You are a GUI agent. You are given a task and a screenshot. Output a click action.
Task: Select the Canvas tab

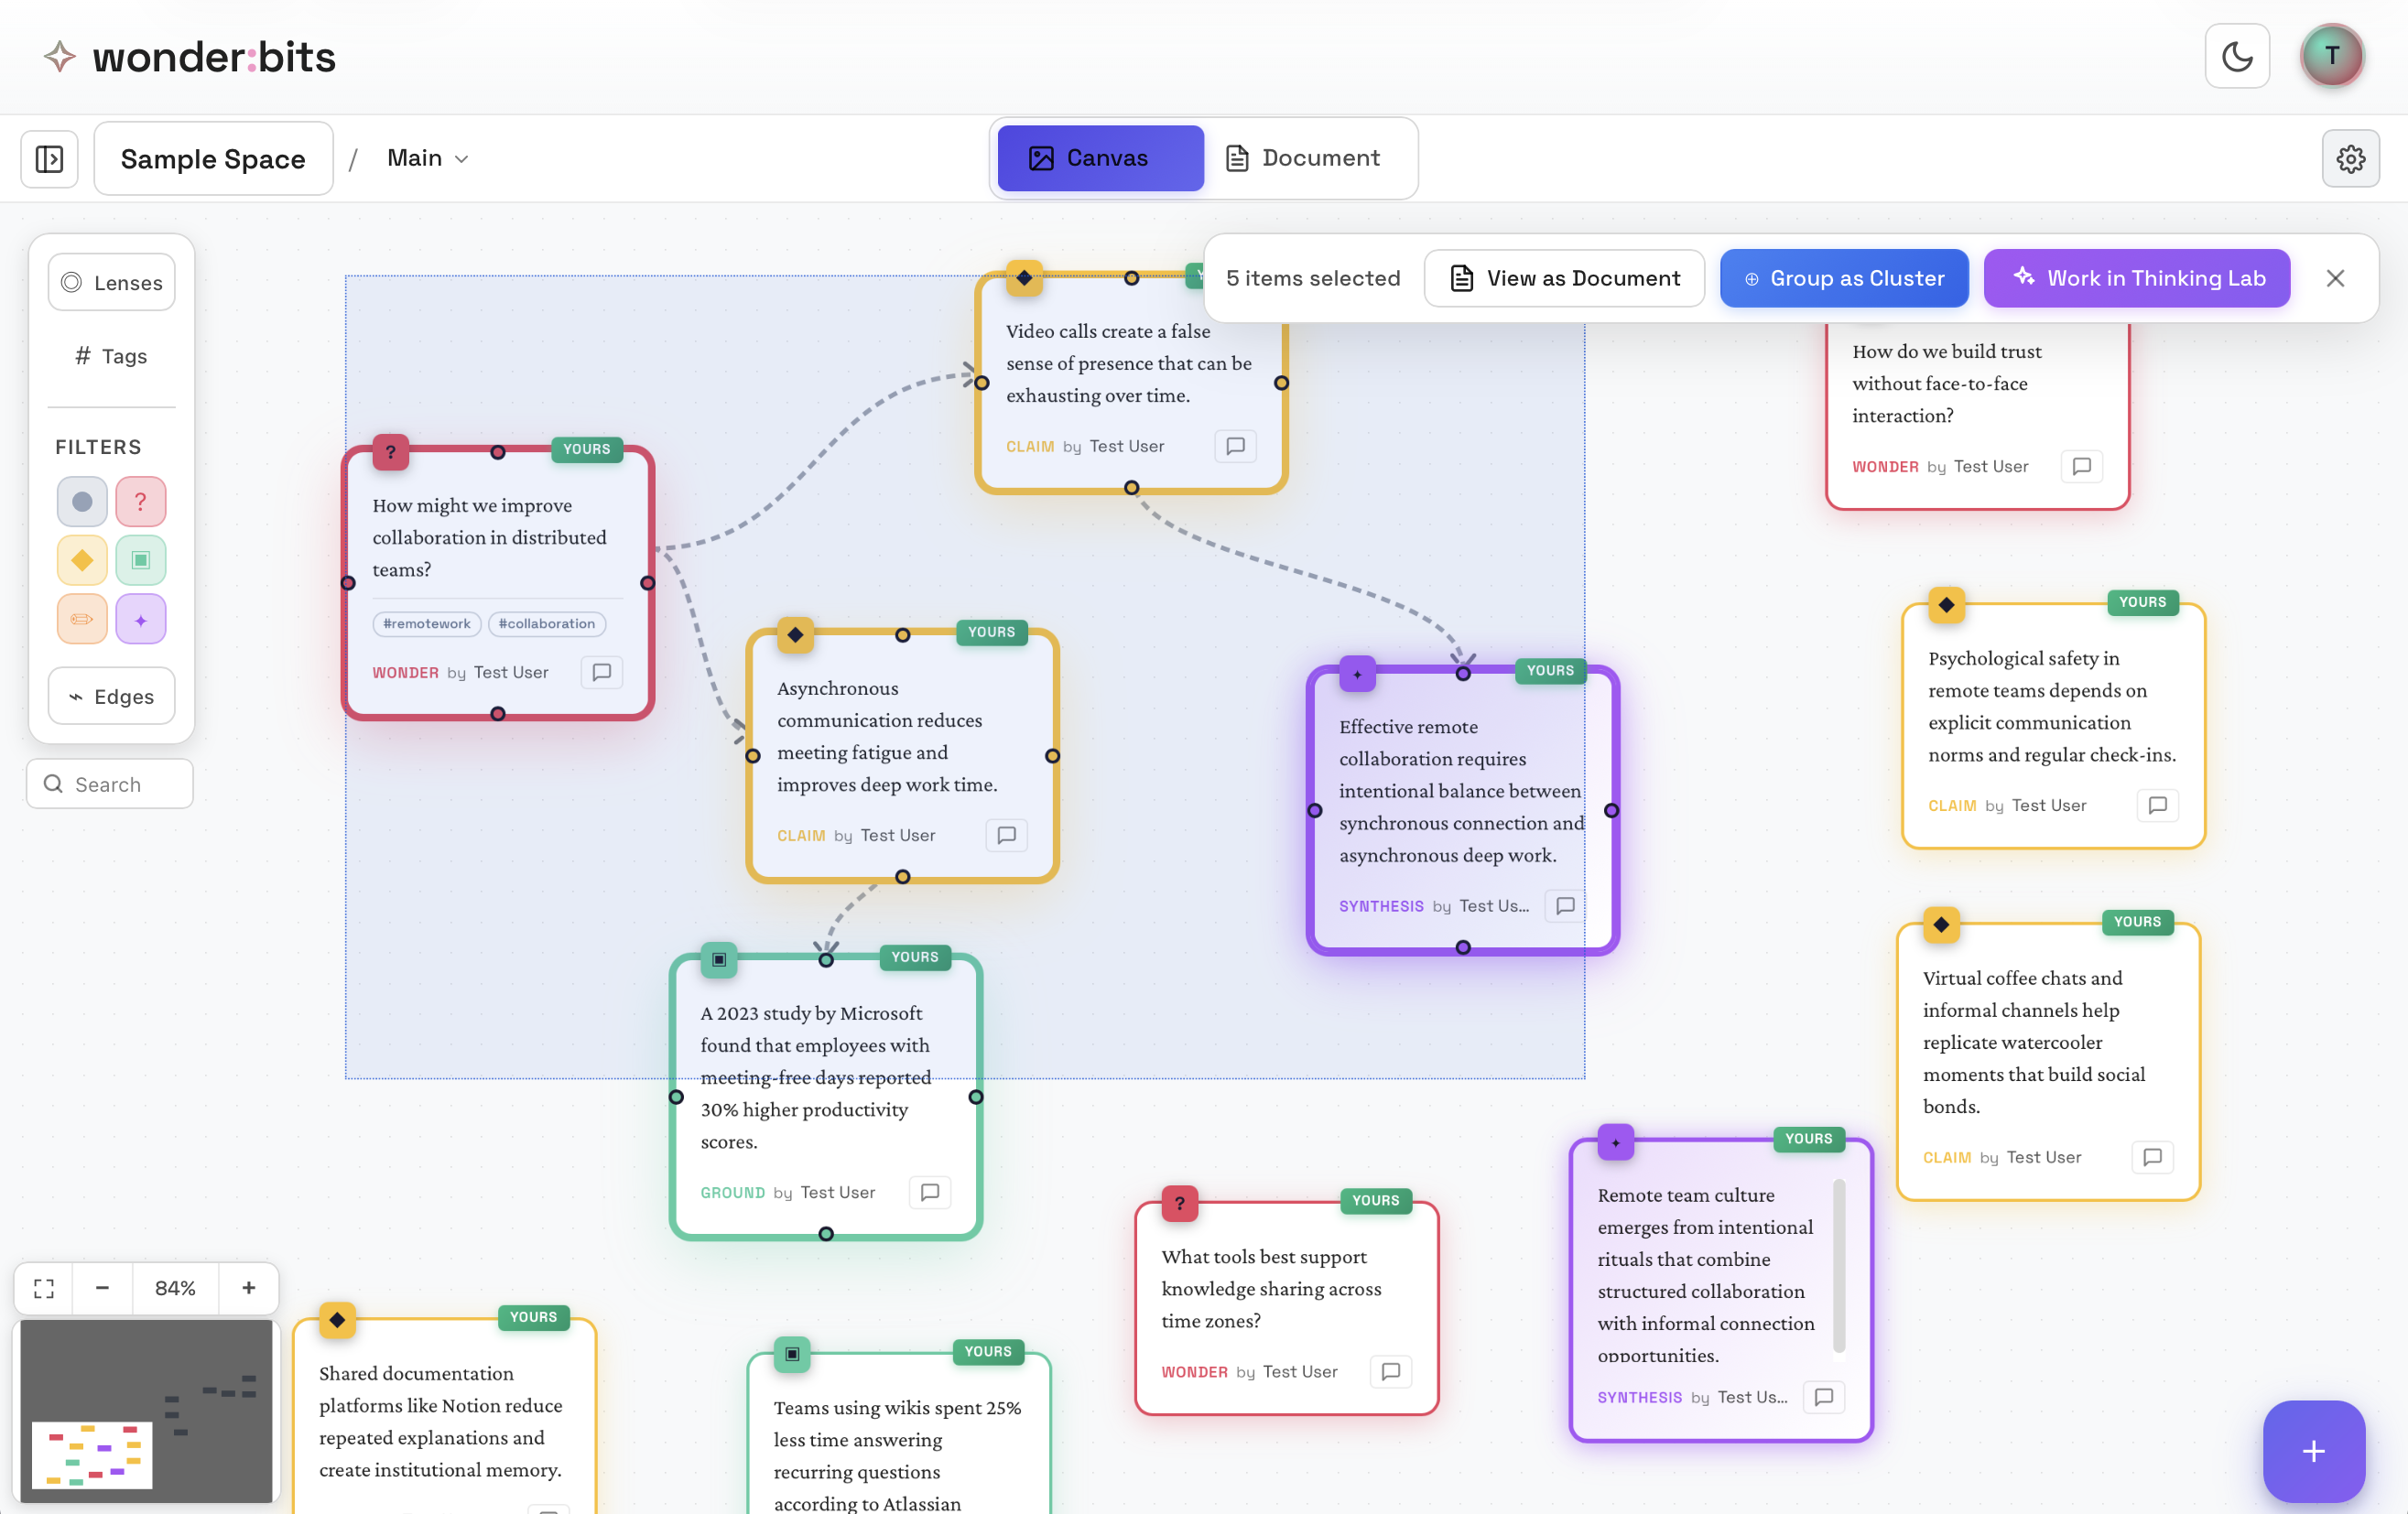tap(1100, 158)
